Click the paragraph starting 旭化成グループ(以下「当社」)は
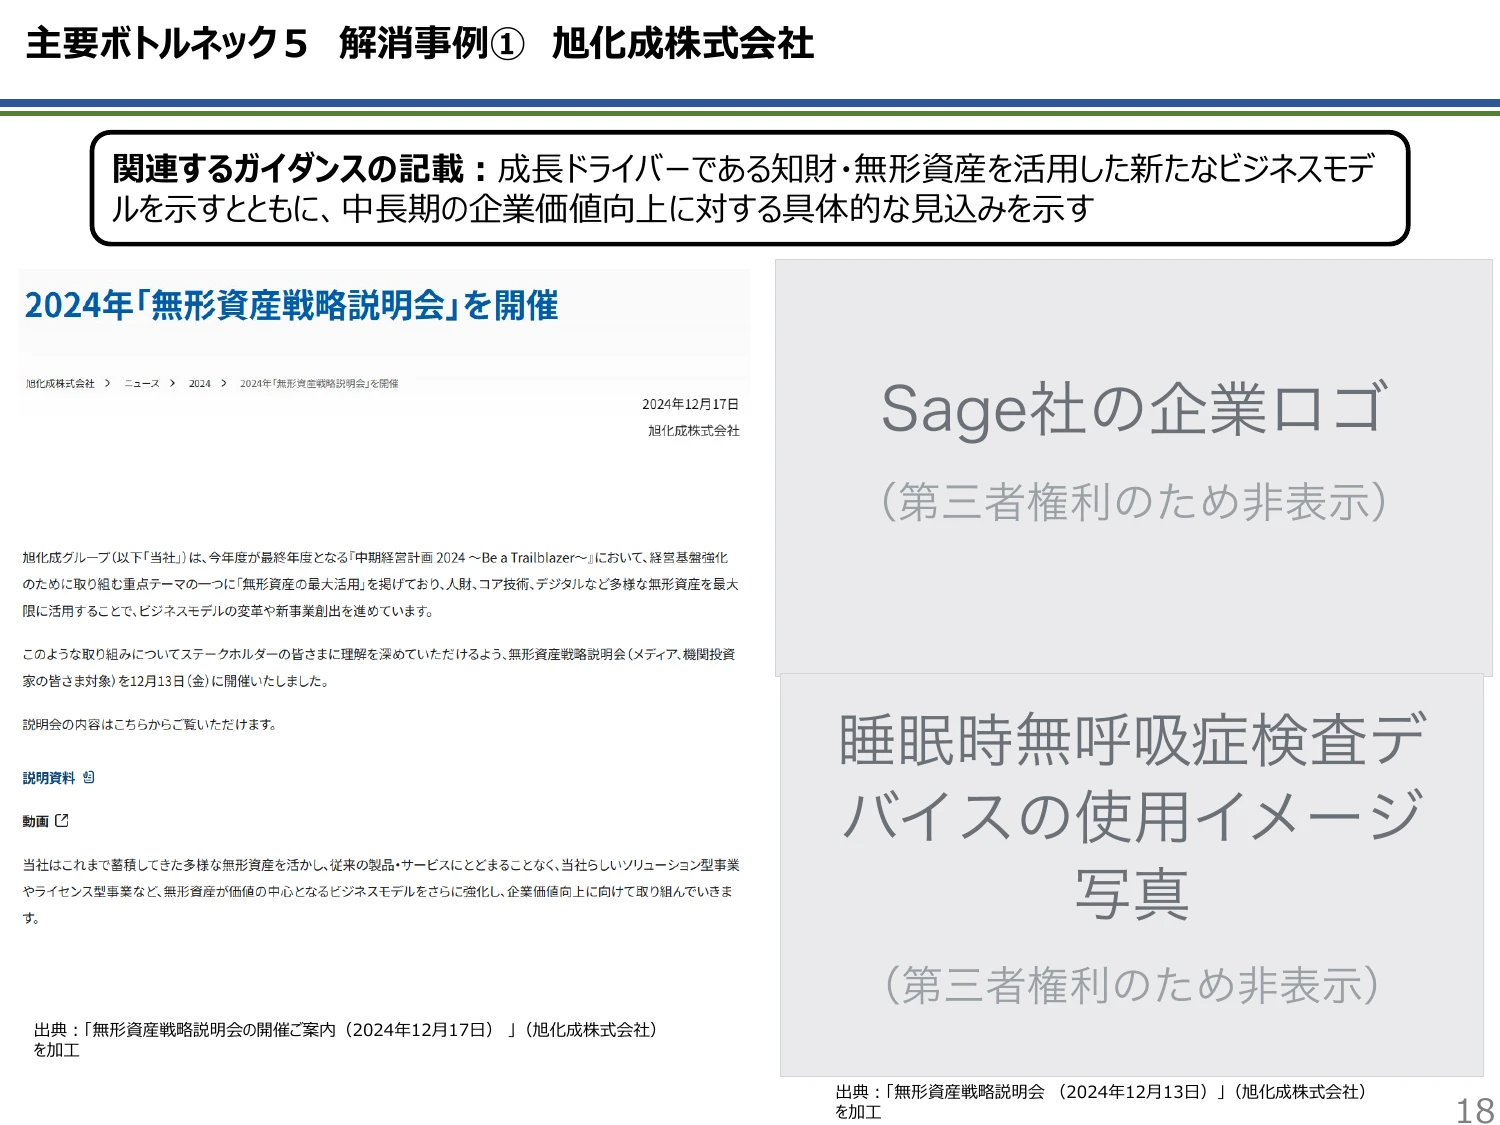1500x1125 pixels. coord(381,584)
